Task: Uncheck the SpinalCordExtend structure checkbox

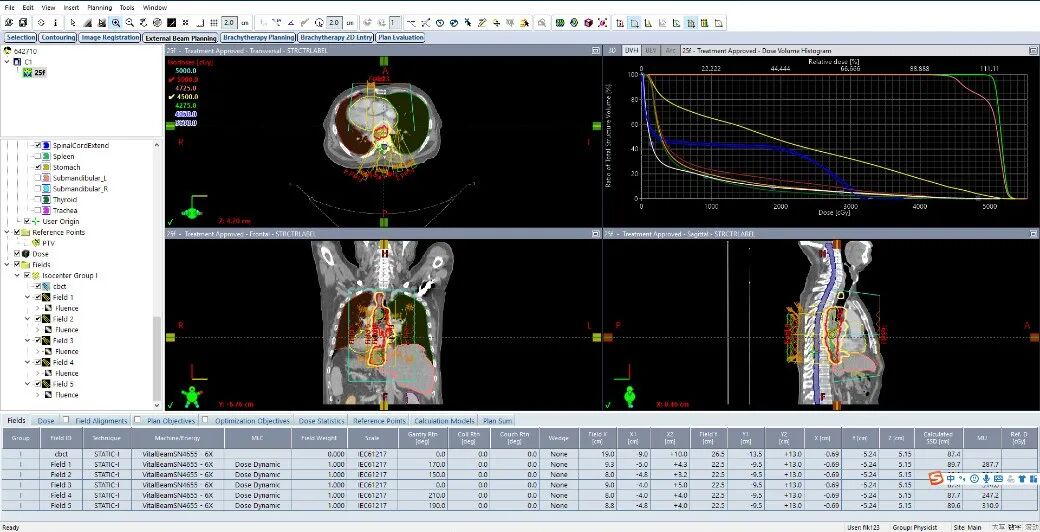Action: [x=37, y=145]
